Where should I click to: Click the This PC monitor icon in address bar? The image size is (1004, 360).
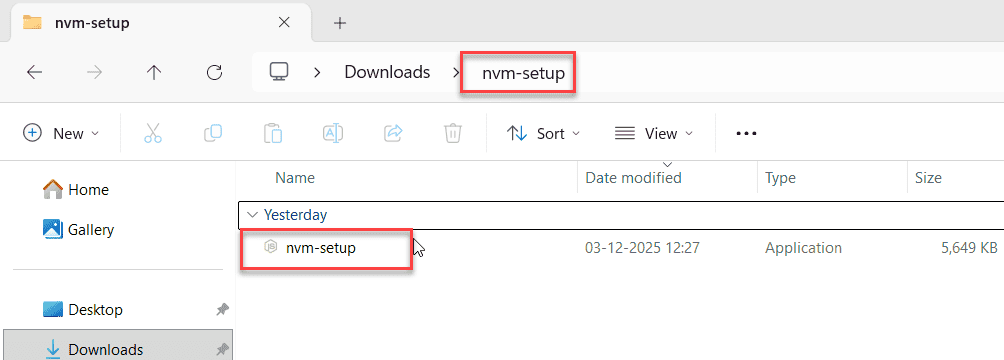(x=278, y=72)
